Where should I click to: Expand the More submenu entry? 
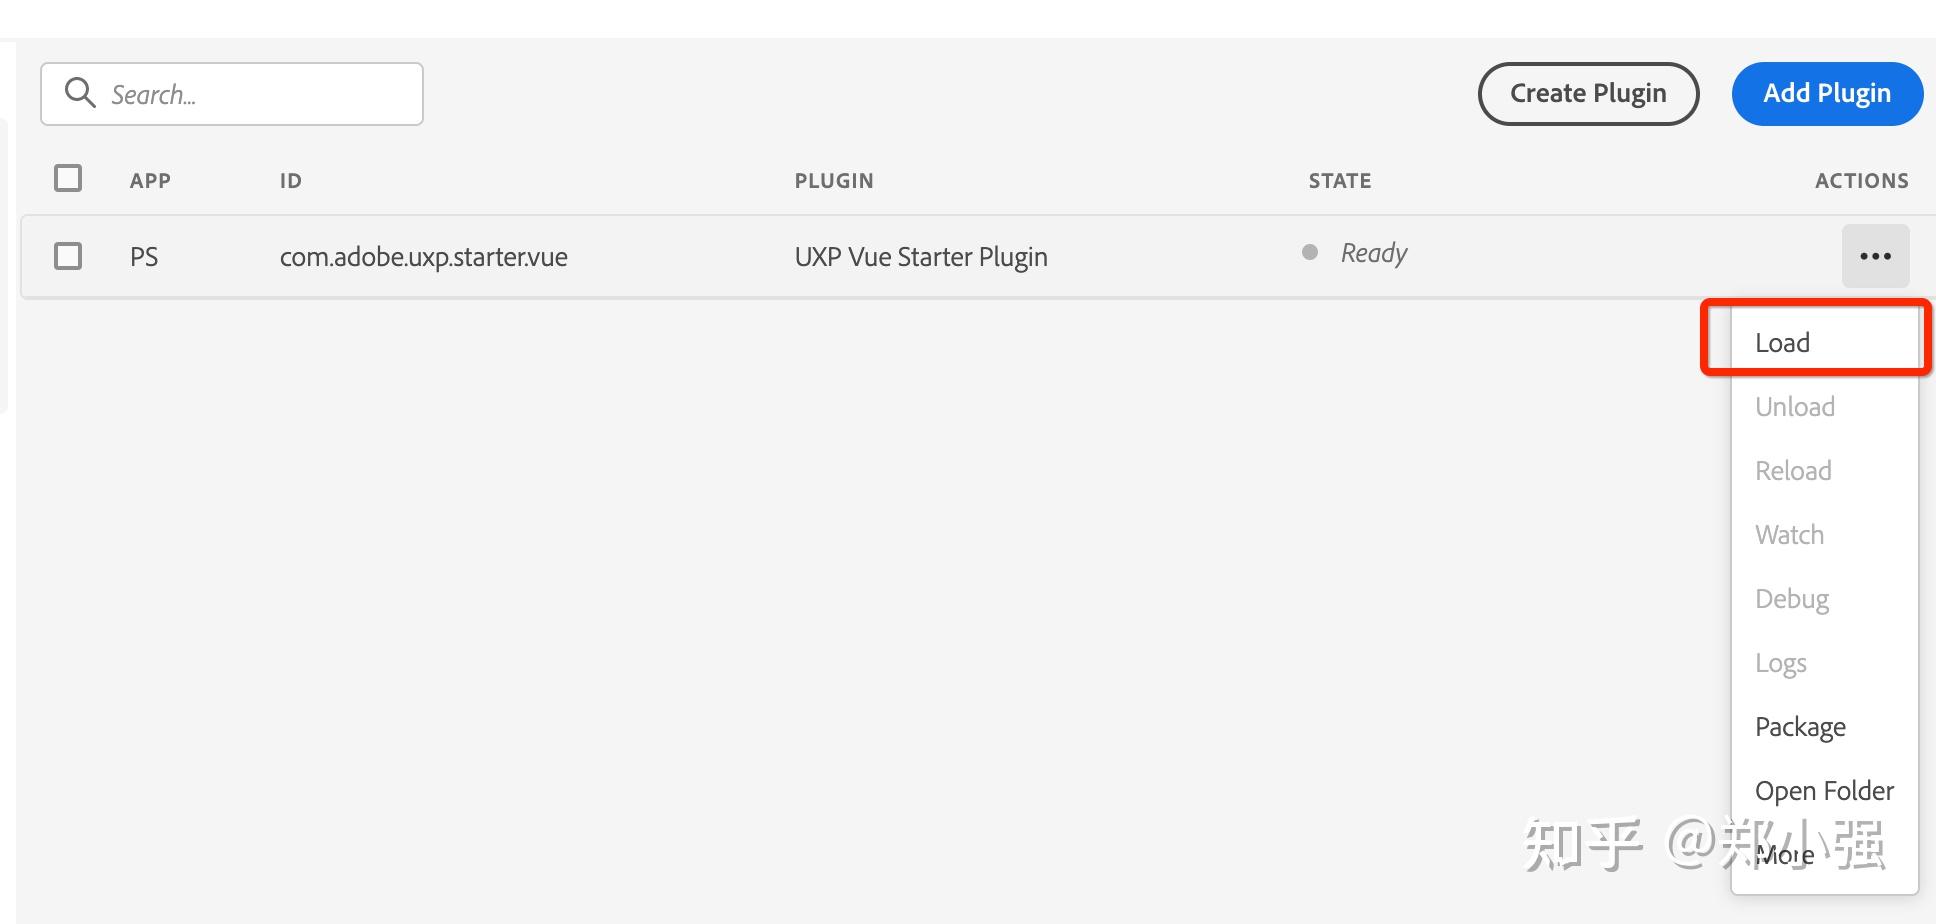[x=1784, y=855]
